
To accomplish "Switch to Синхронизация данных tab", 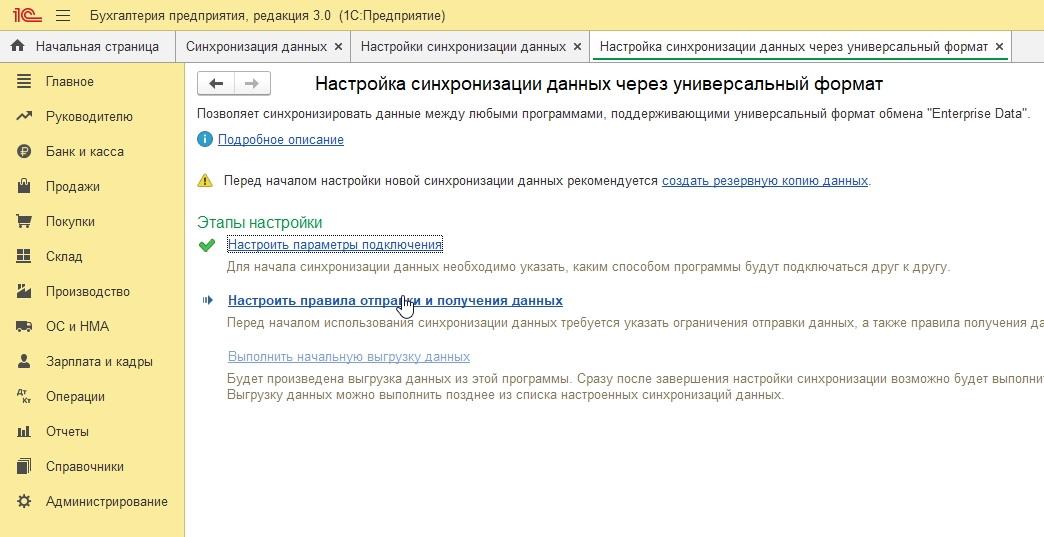I will (x=256, y=46).
